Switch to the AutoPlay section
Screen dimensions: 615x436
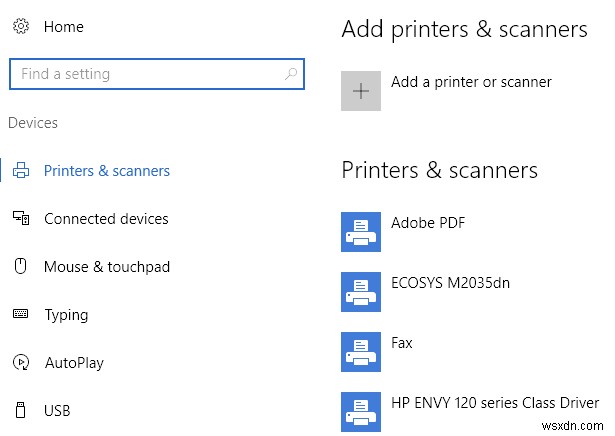(x=74, y=363)
